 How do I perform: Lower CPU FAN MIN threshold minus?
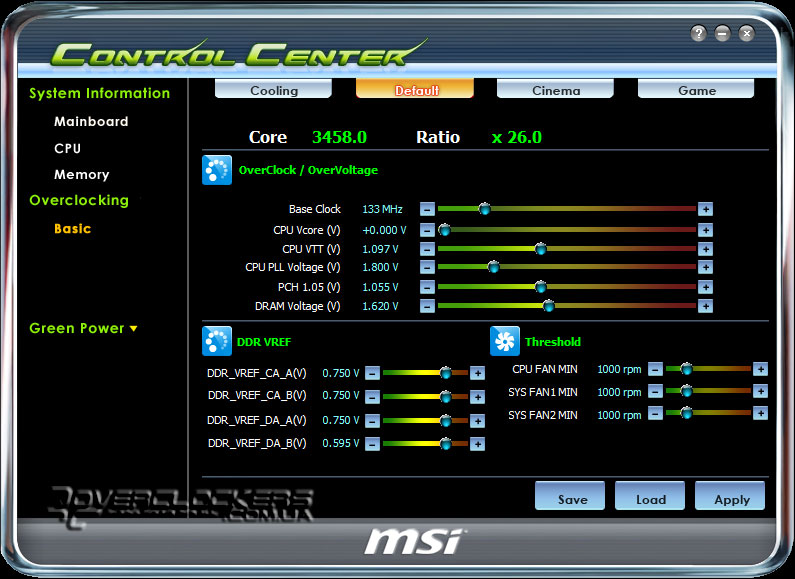point(655,369)
